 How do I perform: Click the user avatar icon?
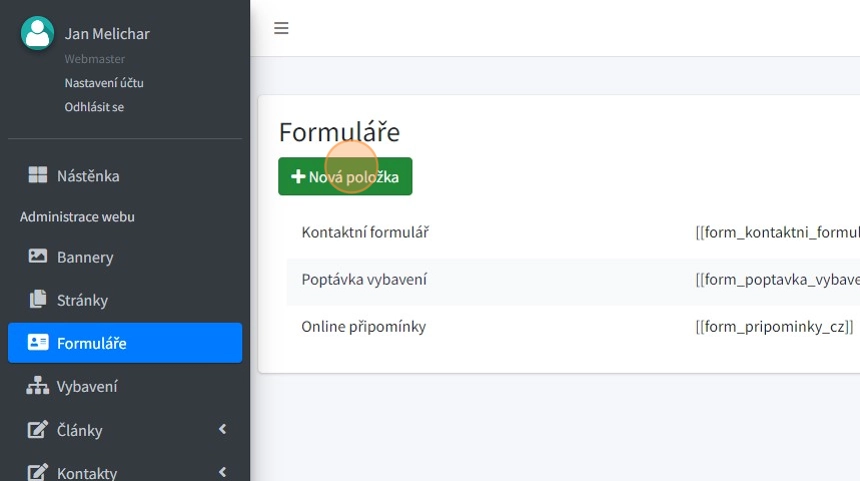click(x=37, y=34)
